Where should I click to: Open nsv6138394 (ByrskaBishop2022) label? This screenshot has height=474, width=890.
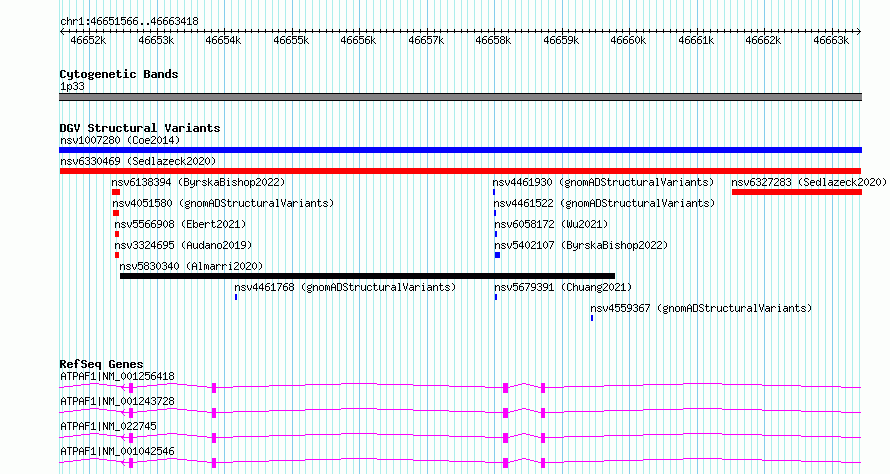point(198,182)
